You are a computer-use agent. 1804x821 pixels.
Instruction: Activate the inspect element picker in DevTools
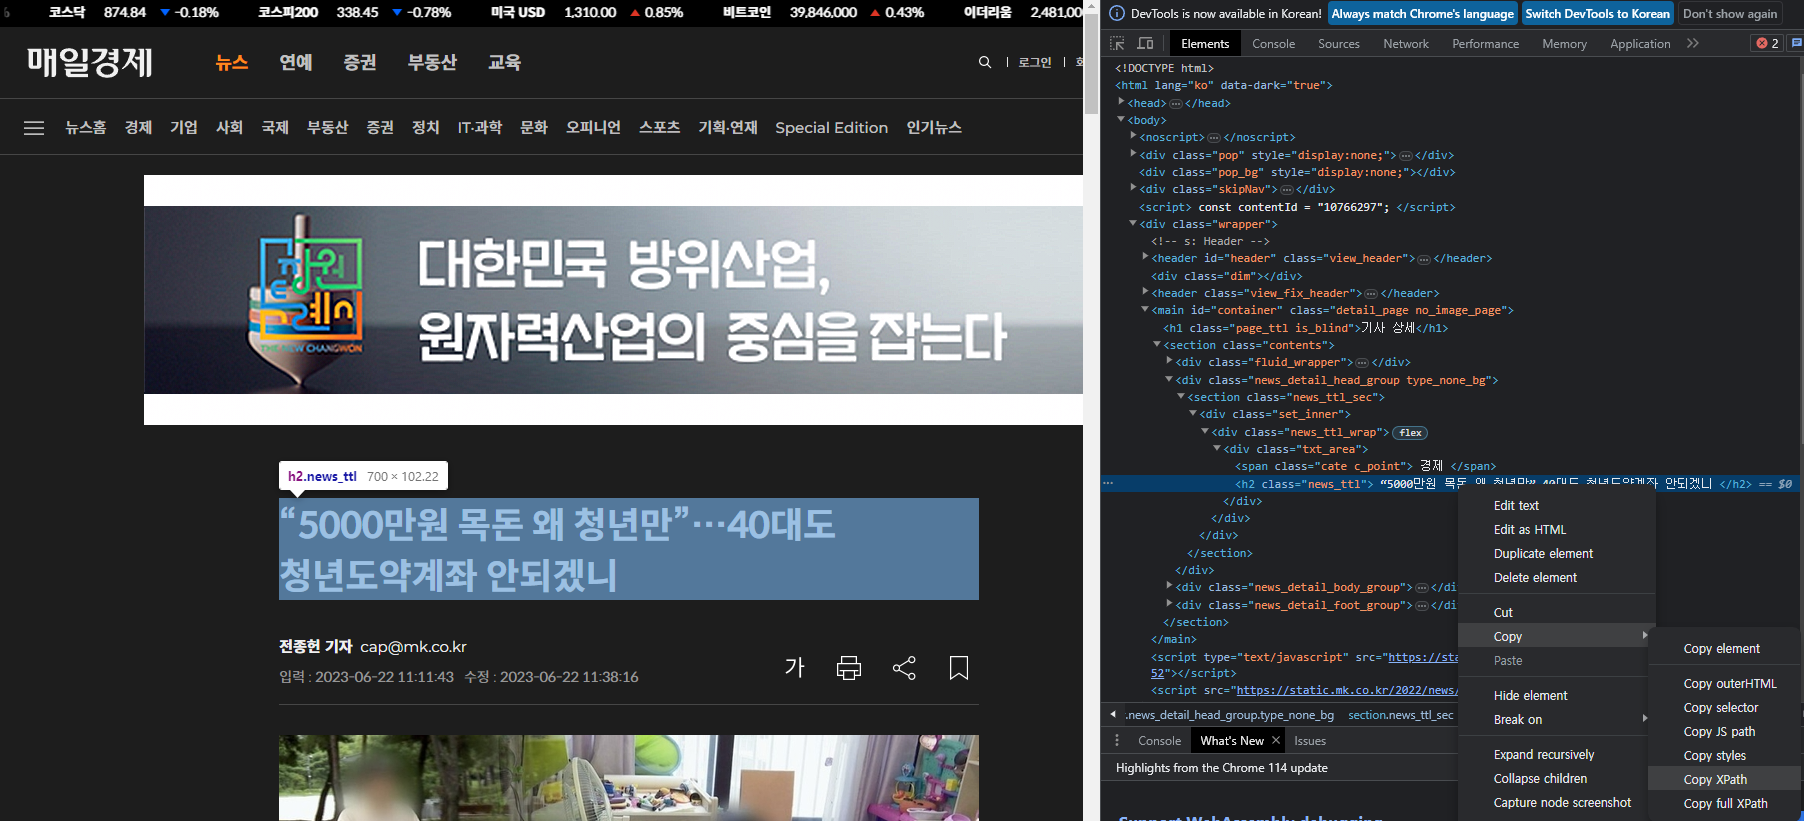tap(1117, 43)
